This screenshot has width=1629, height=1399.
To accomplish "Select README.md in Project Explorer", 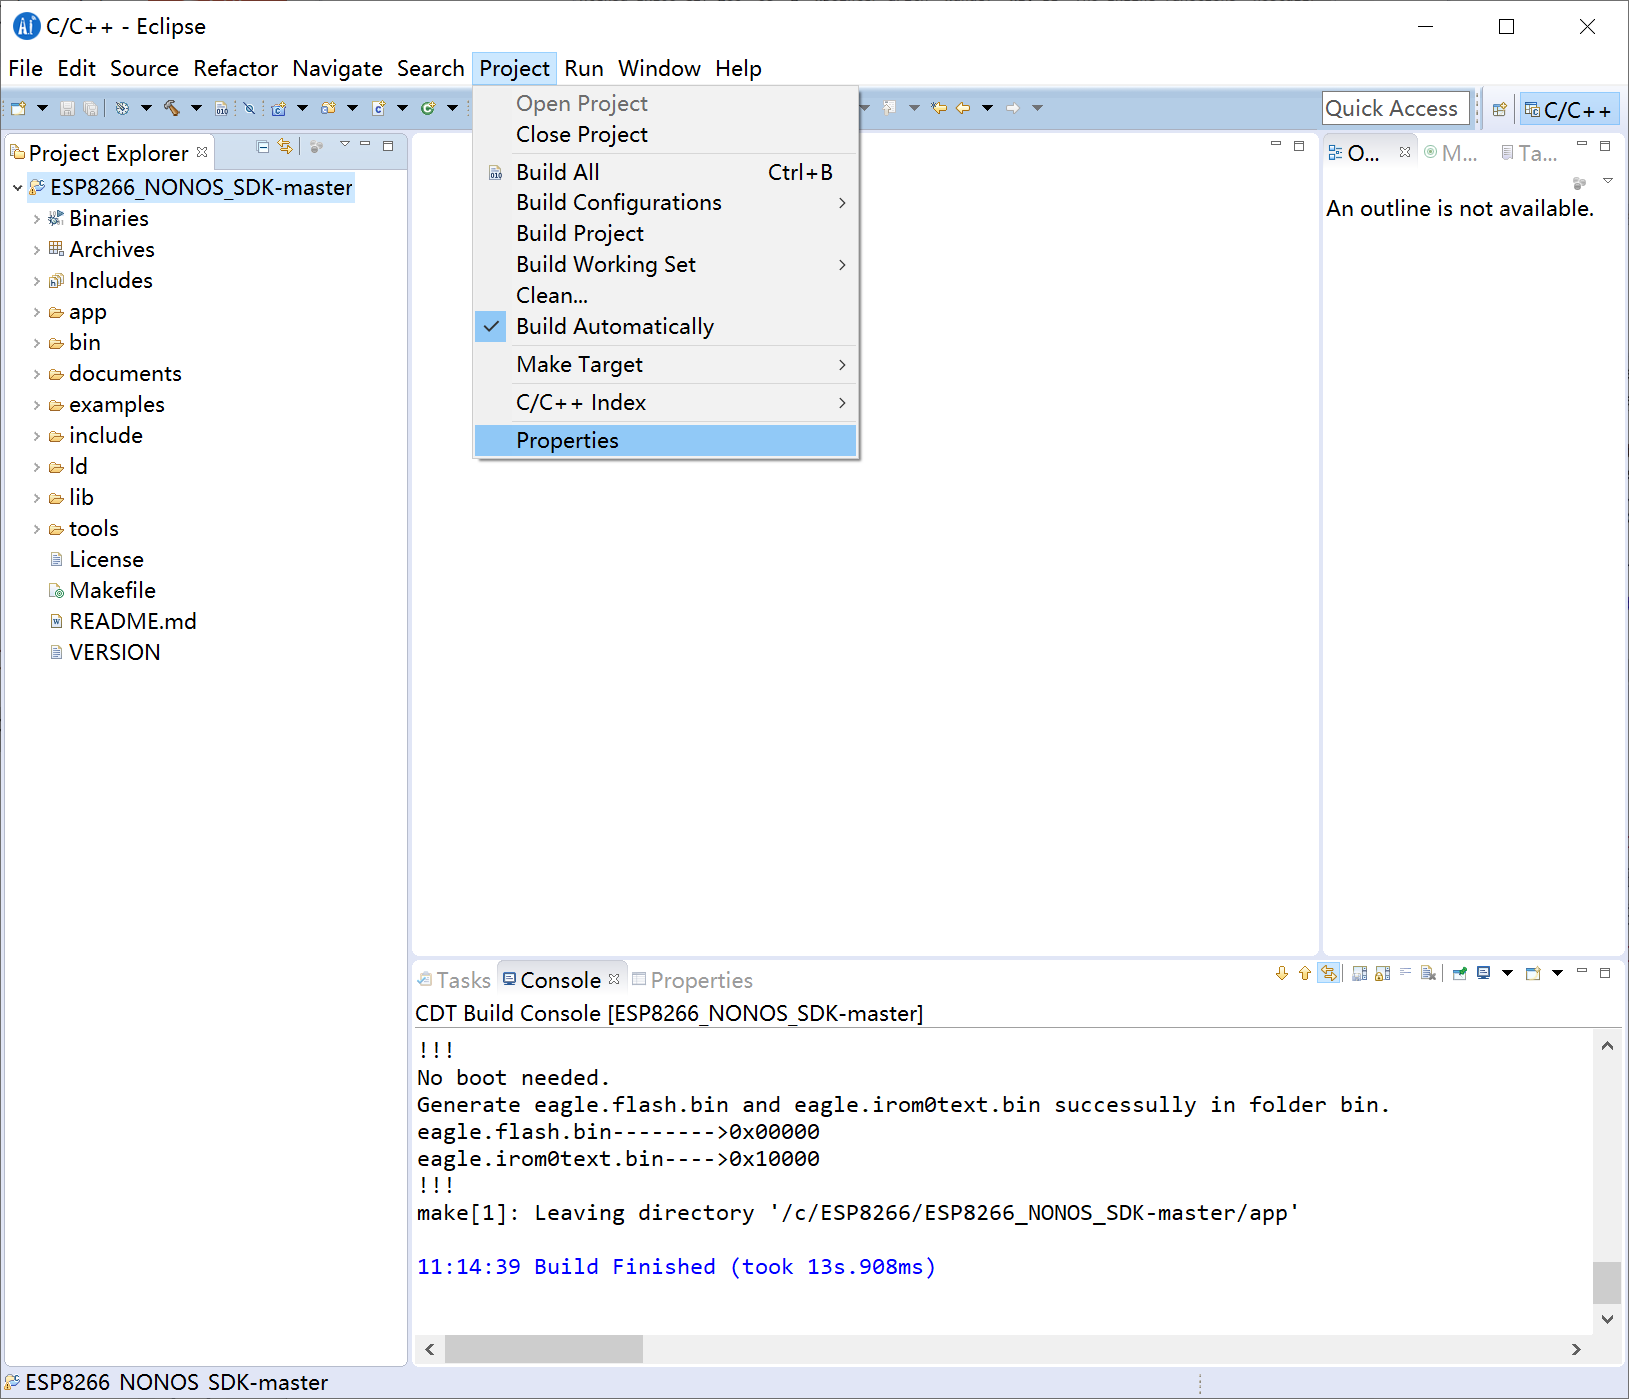I will tap(133, 621).
